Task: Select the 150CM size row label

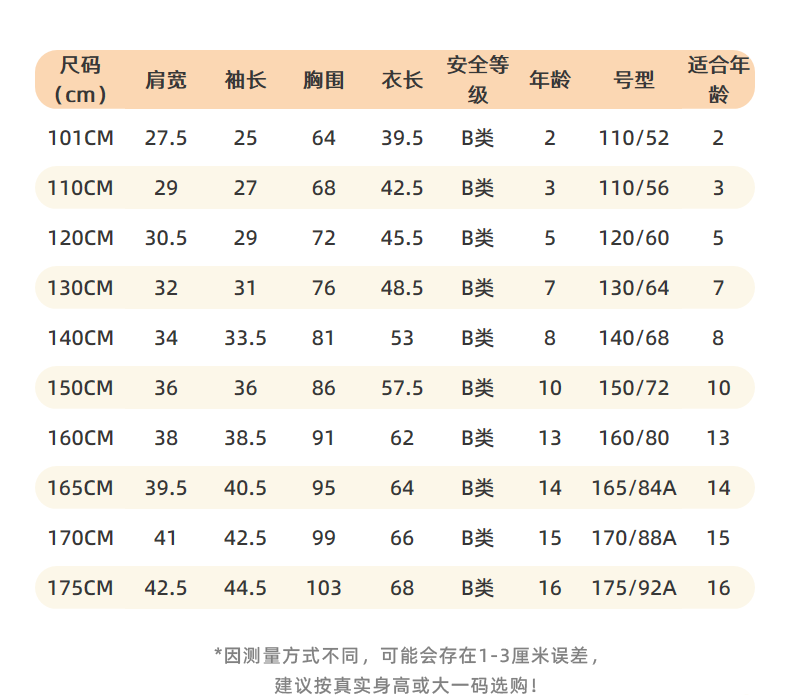Action: click(x=80, y=388)
